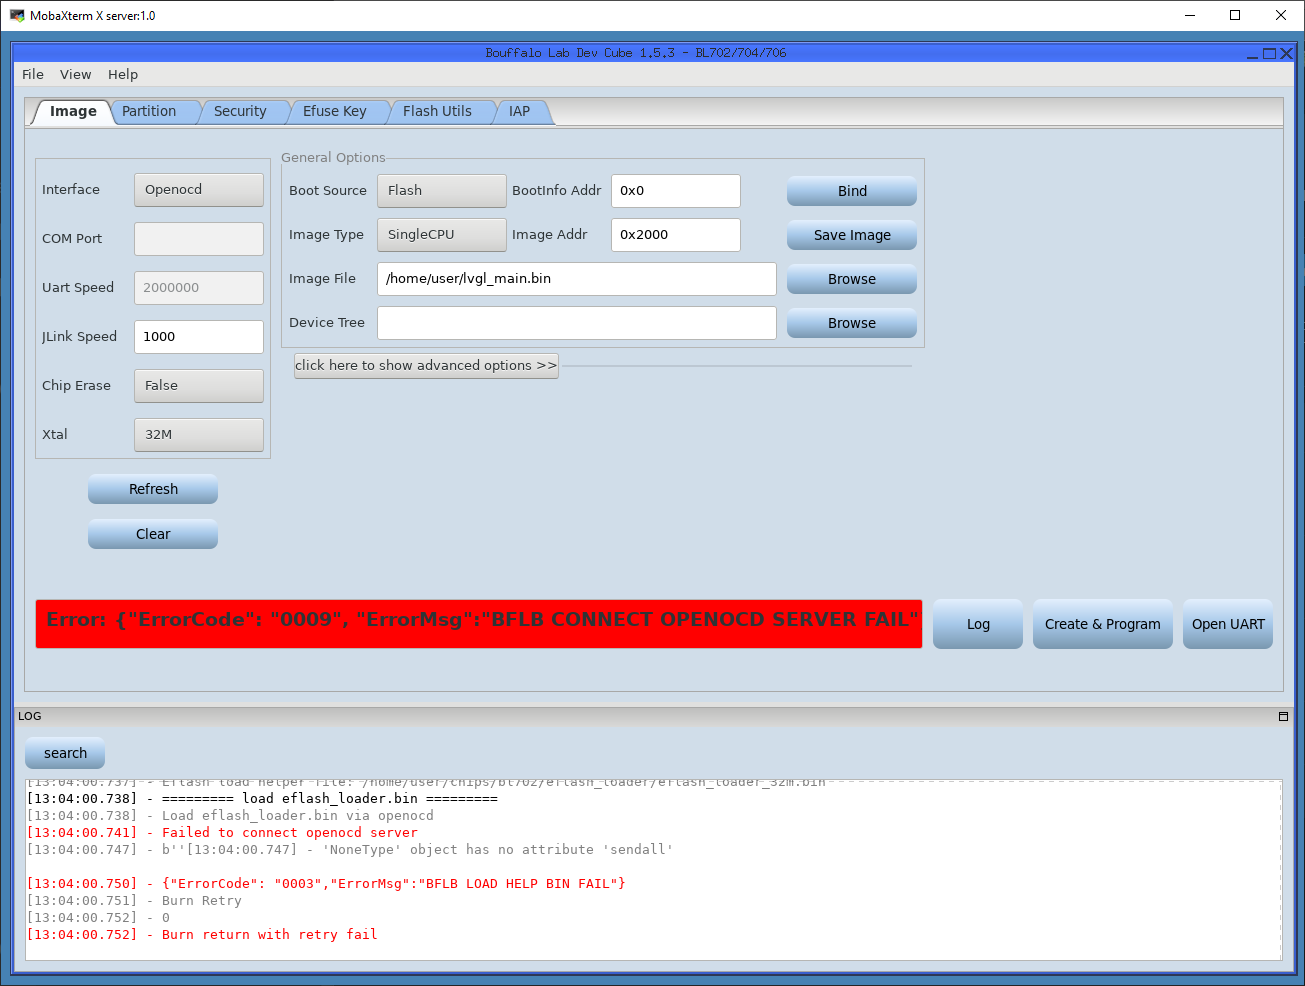1305x986 pixels.
Task: Click the LOG panel float icon
Action: pyautogui.click(x=1283, y=716)
